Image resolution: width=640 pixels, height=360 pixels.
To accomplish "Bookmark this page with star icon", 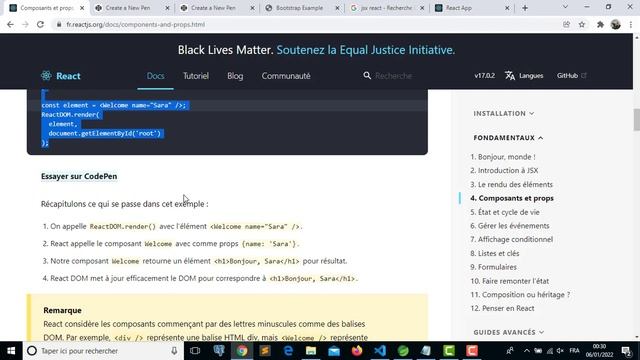I will (x=582, y=24).
